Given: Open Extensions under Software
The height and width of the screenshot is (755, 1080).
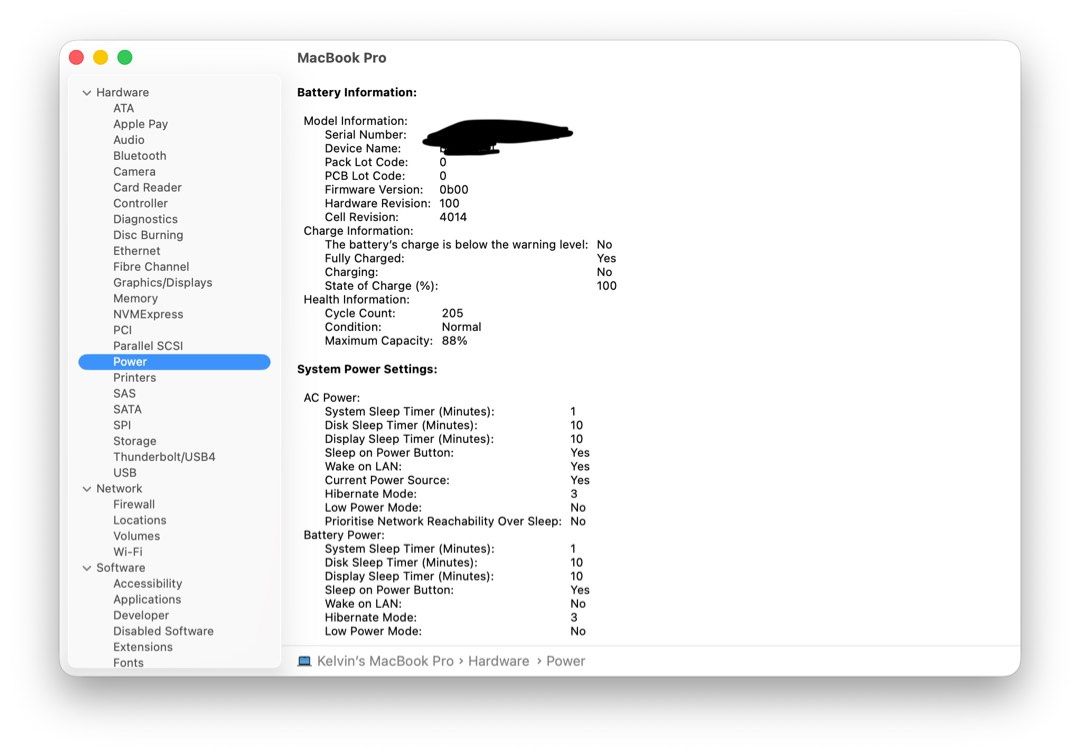Looking at the screenshot, I should [143, 647].
